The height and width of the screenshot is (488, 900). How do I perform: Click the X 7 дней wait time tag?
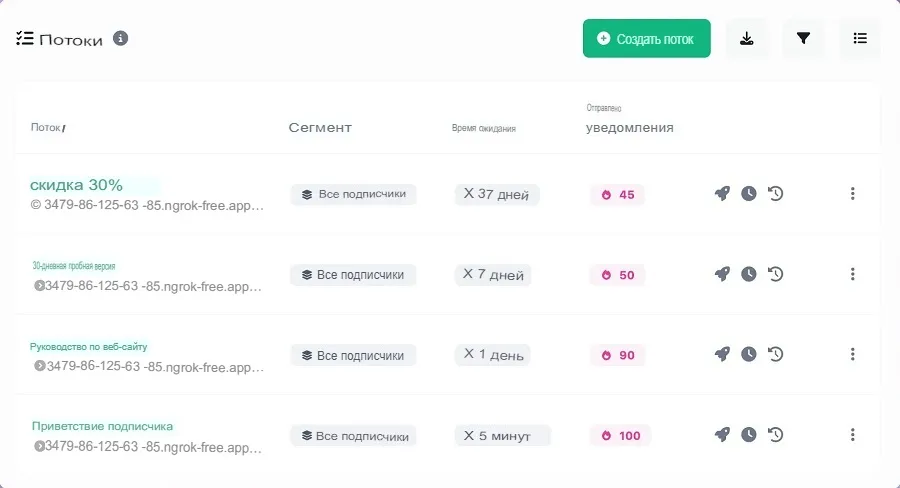pyautogui.click(x=492, y=274)
